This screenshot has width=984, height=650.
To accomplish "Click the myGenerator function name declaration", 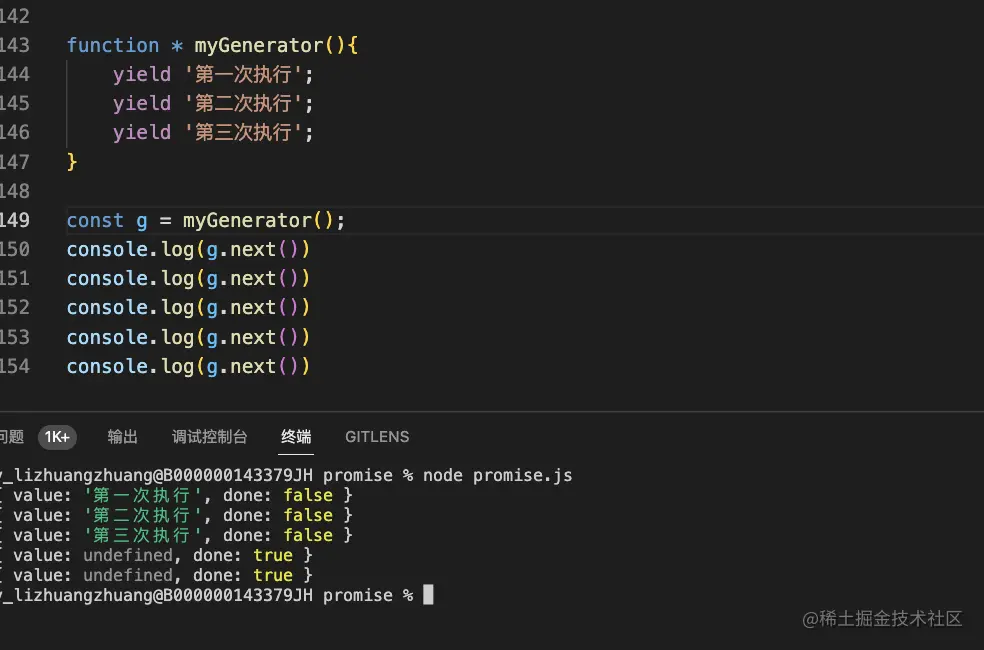I will click(x=259, y=45).
